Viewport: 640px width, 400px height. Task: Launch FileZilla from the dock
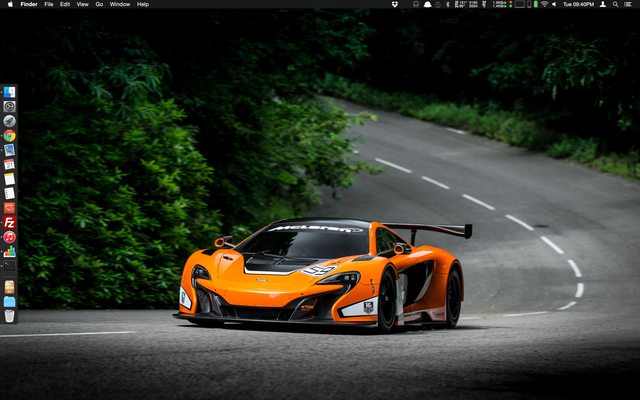[x=9, y=222]
